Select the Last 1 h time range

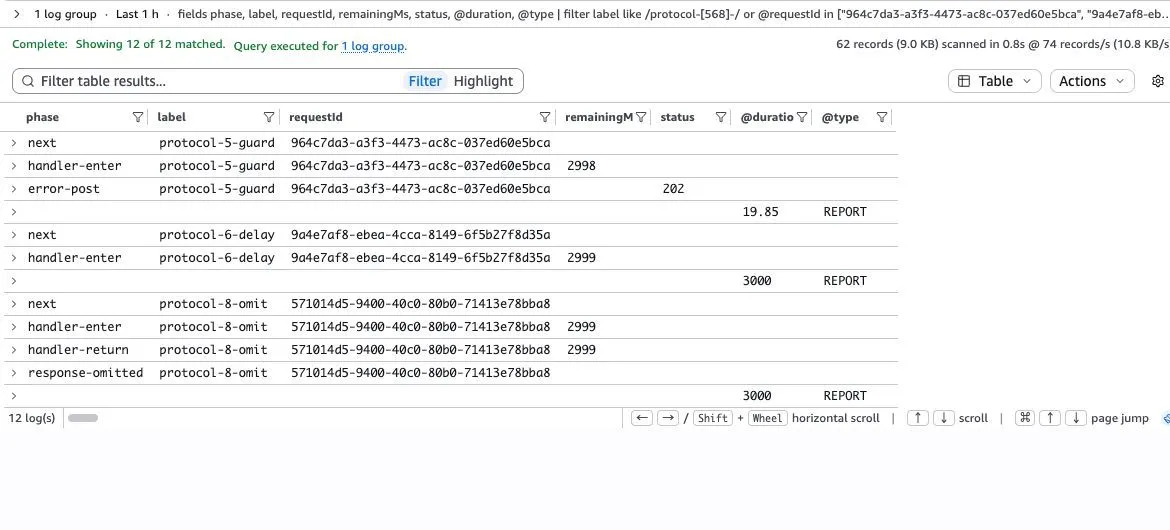coord(137,14)
